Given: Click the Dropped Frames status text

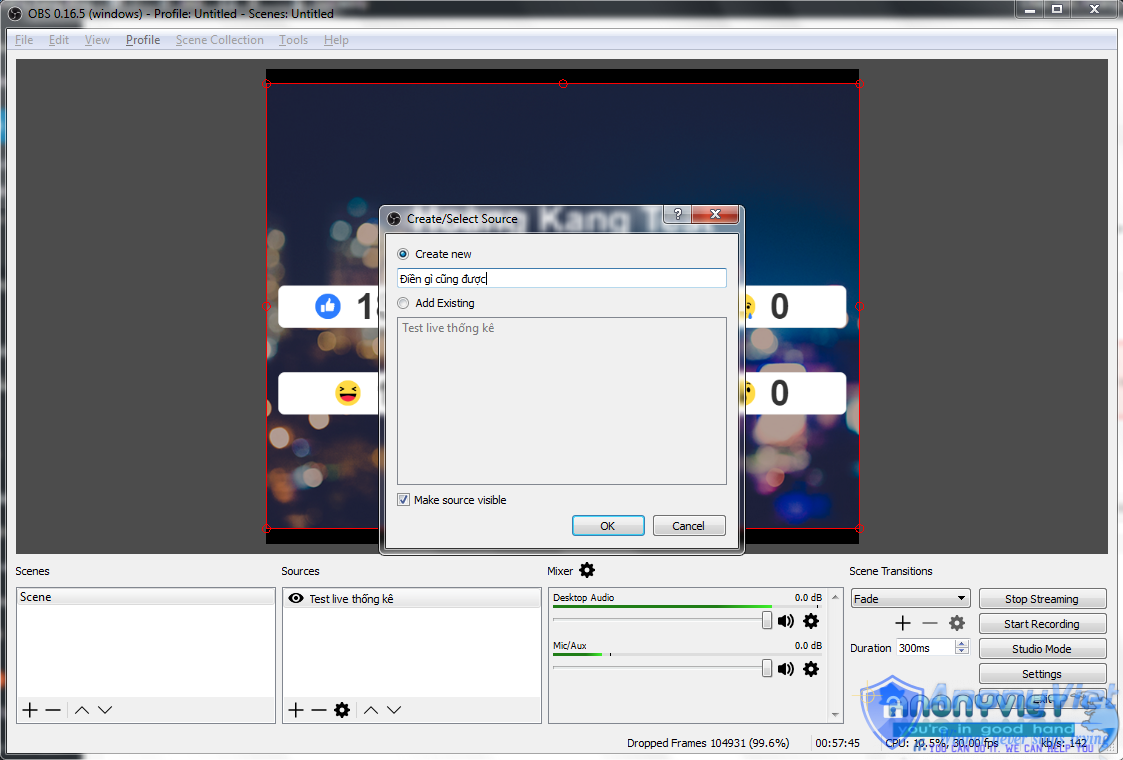Looking at the screenshot, I should pos(708,743).
